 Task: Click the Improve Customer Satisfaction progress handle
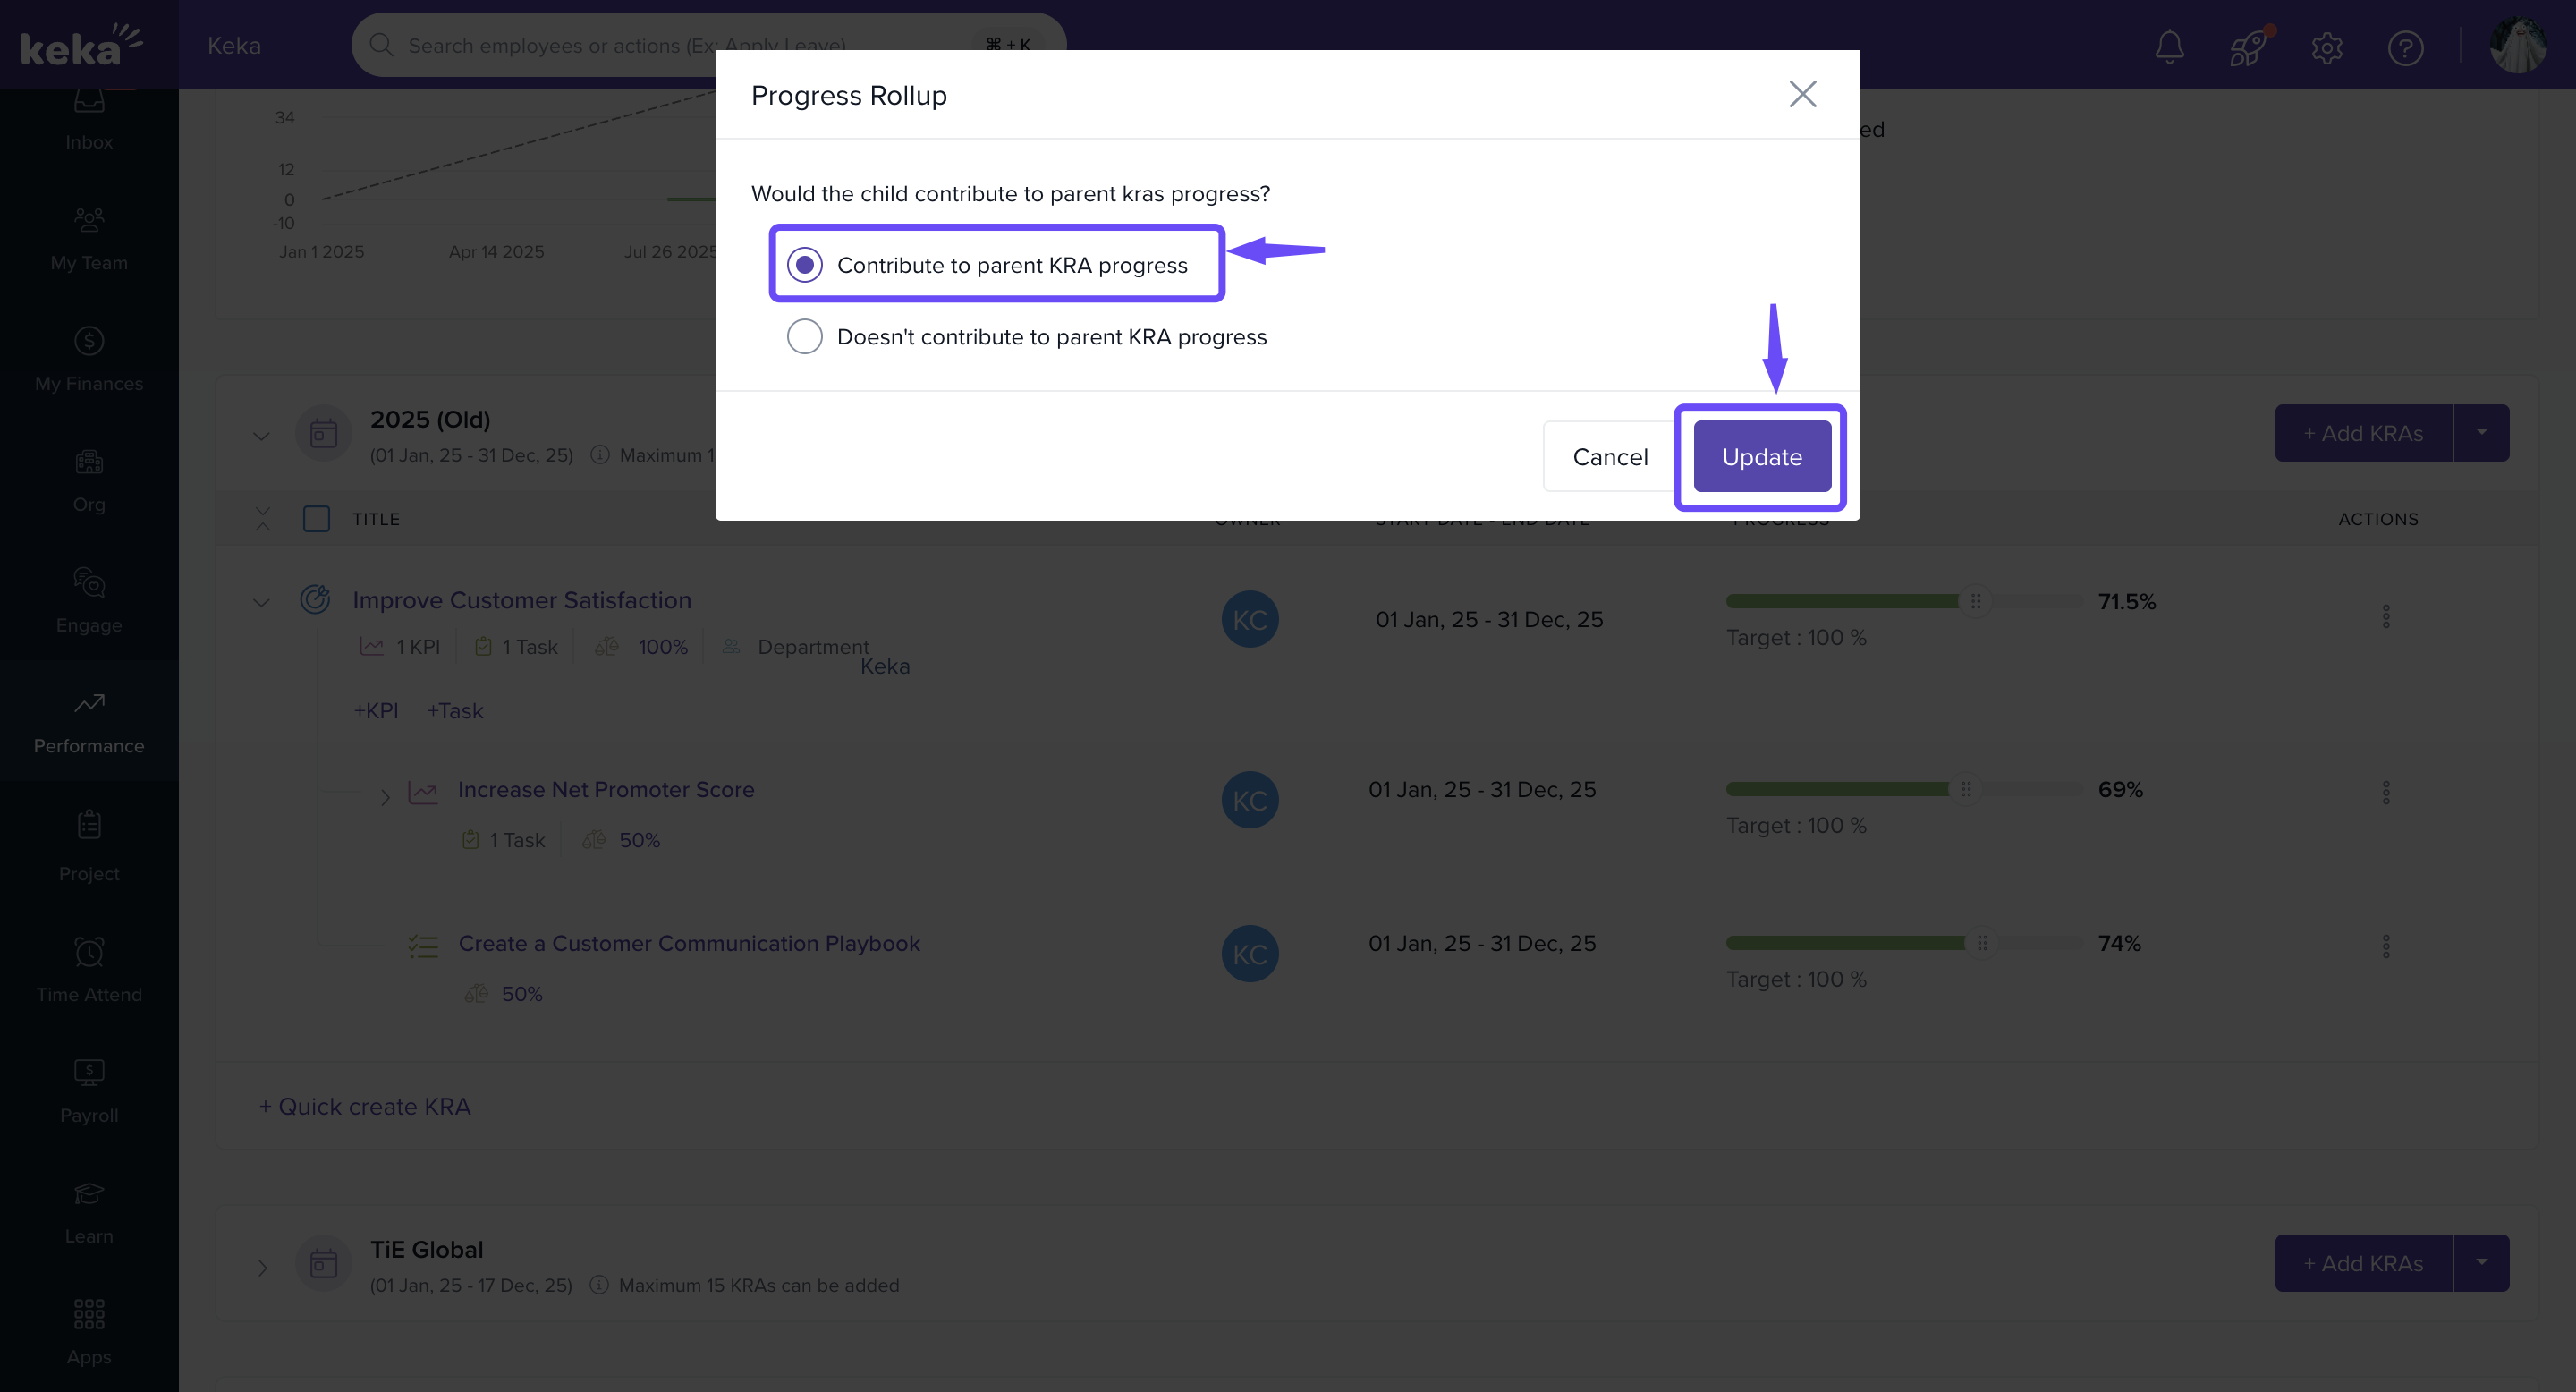[1975, 601]
